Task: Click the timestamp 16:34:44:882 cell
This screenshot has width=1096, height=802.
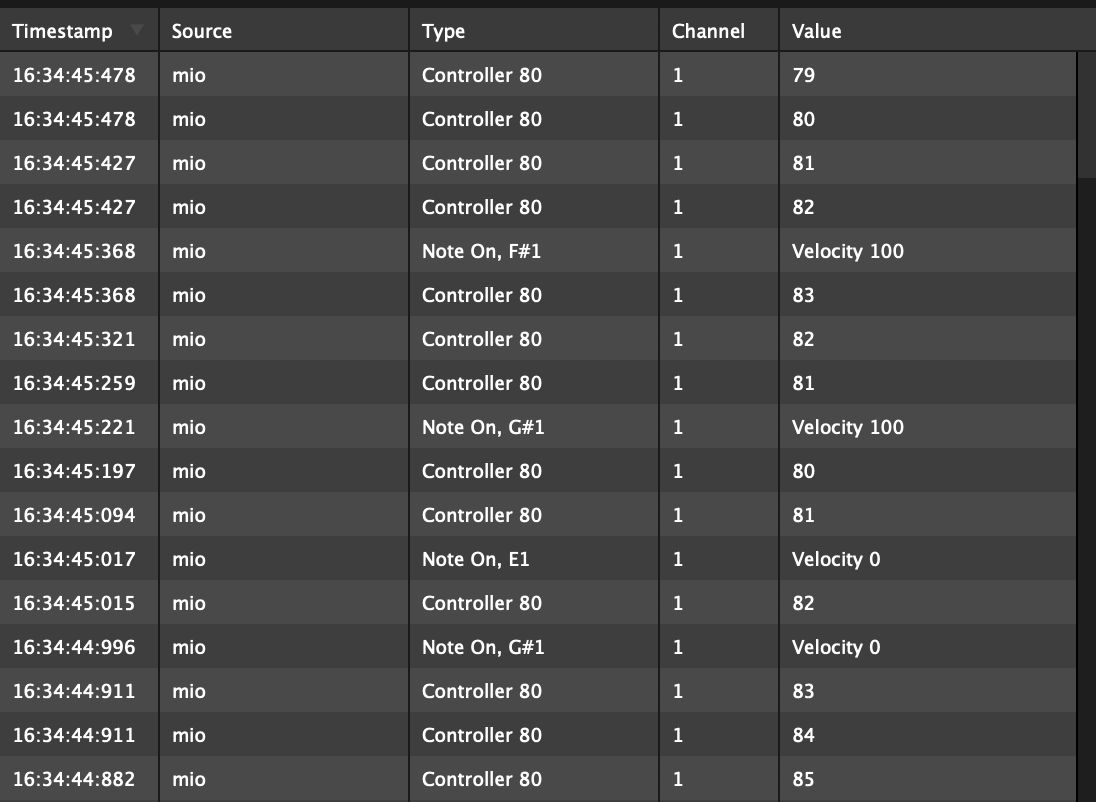Action: [74, 779]
